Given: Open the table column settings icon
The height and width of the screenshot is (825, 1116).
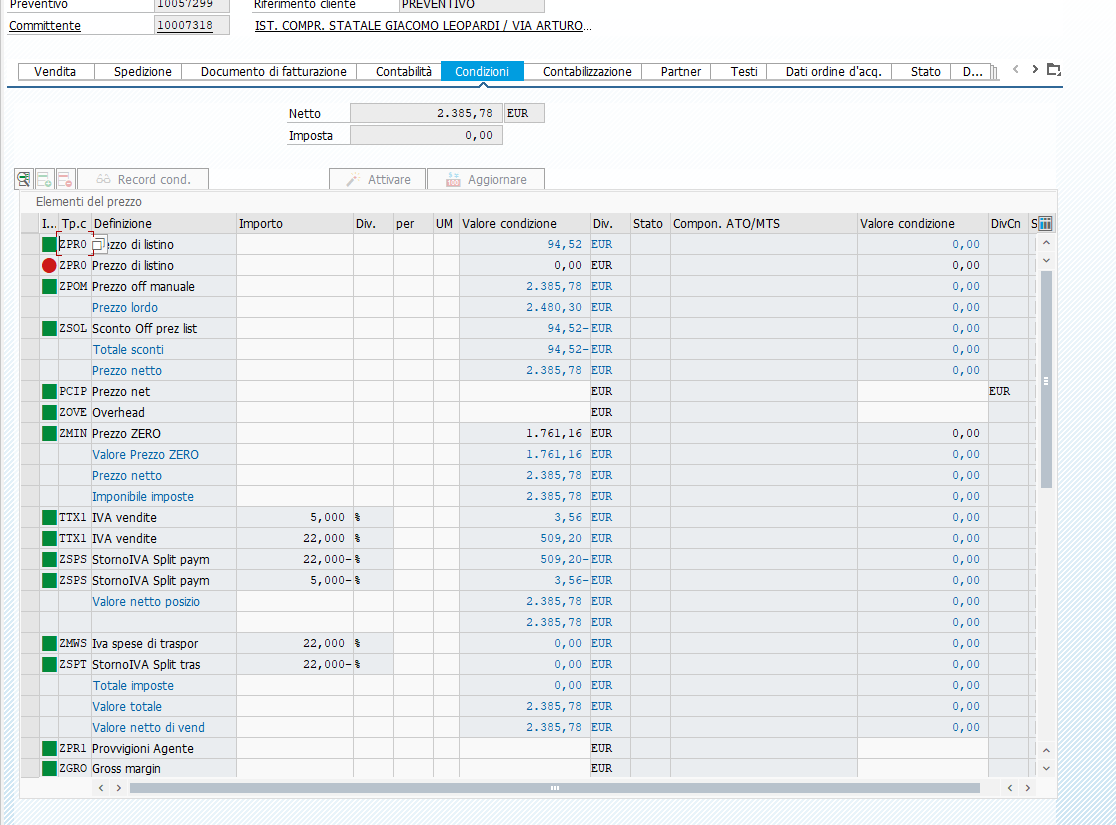Looking at the screenshot, I should click(1045, 223).
